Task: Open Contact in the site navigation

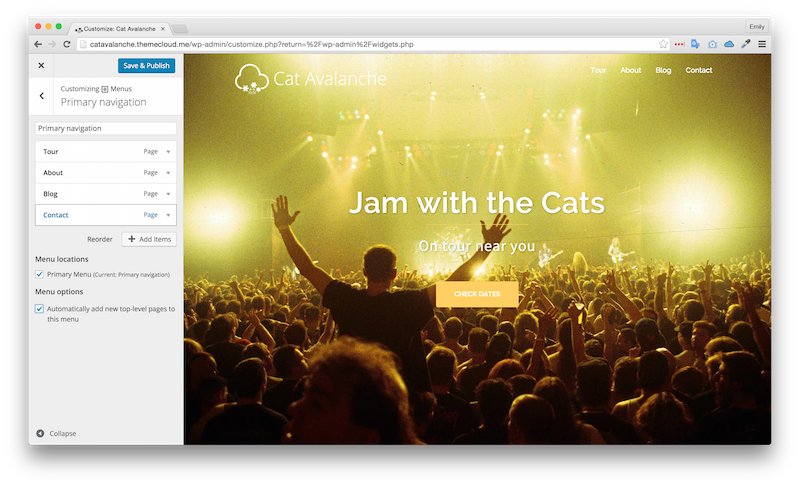Action: (698, 70)
